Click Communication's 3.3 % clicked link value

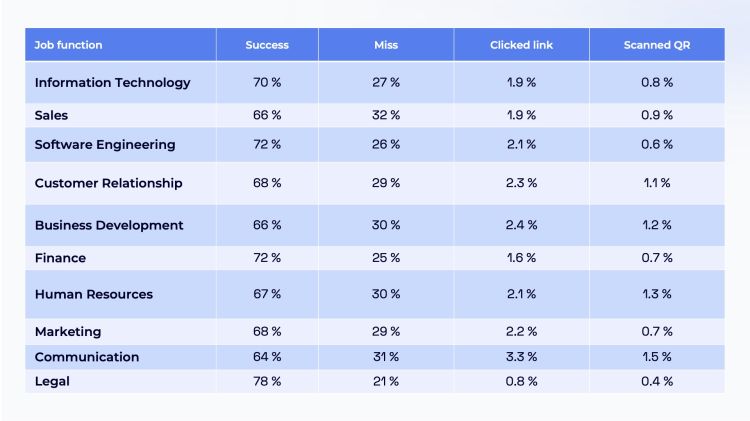(x=521, y=357)
